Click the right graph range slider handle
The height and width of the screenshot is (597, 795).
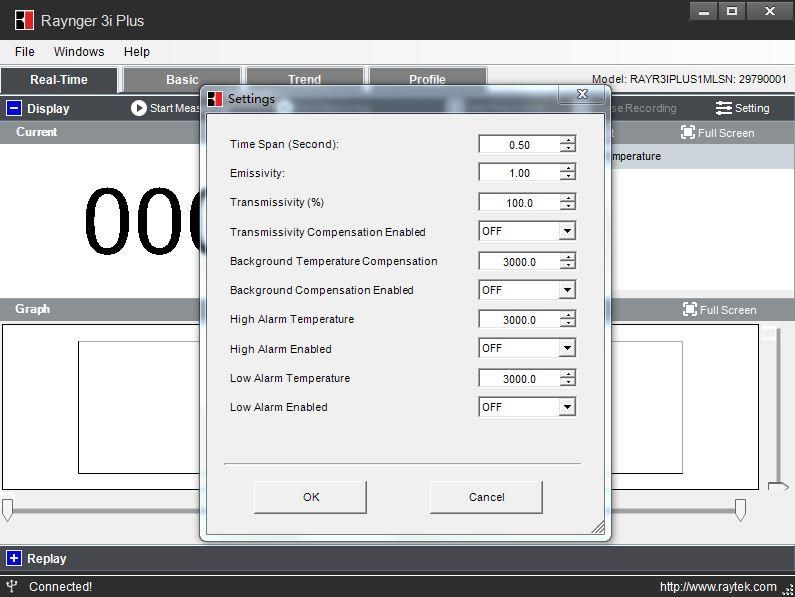[x=740, y=510]
